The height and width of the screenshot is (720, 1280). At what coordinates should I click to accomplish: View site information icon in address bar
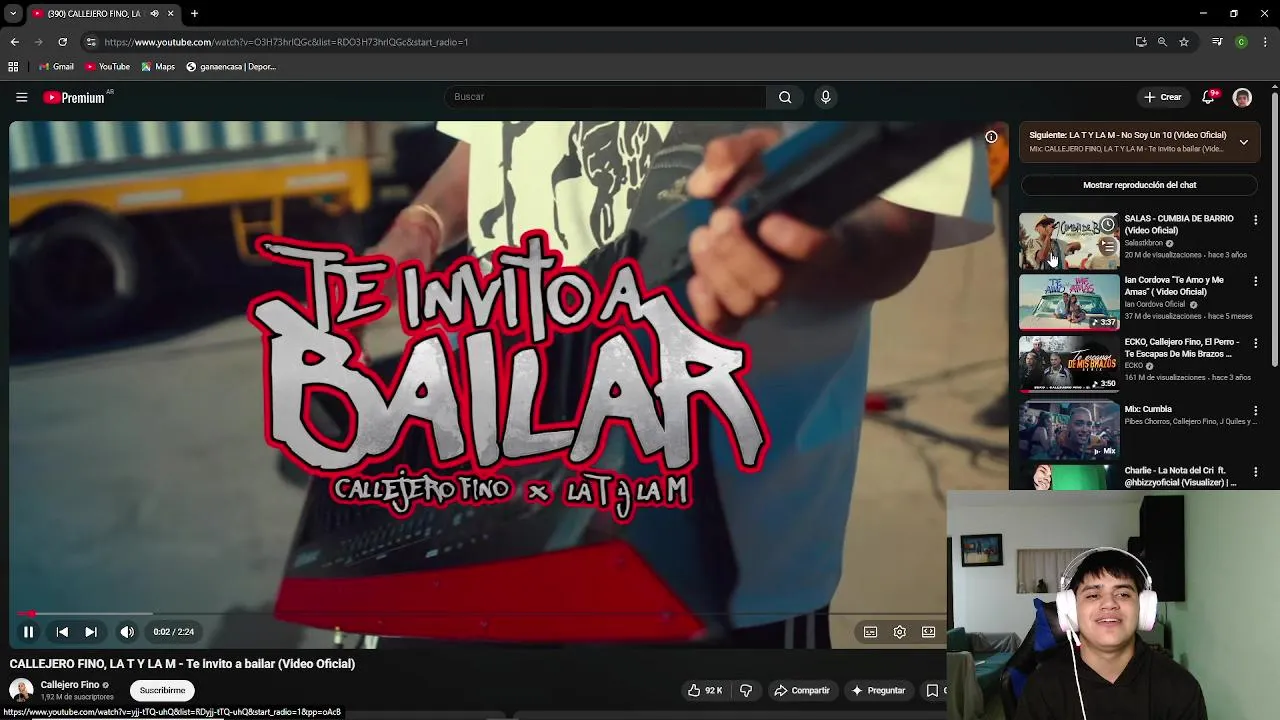pos(91,42)
